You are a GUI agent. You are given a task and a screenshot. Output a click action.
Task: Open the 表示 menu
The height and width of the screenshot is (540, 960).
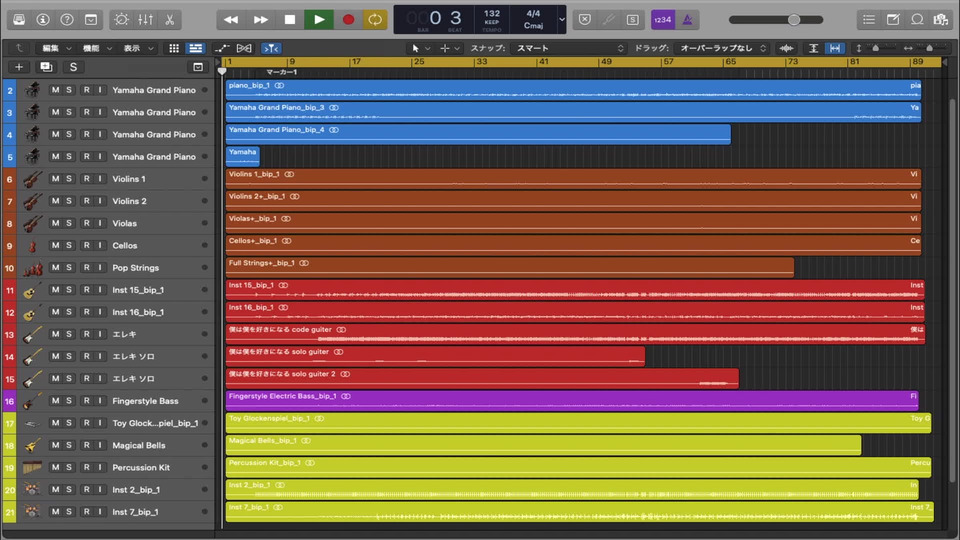138,48
